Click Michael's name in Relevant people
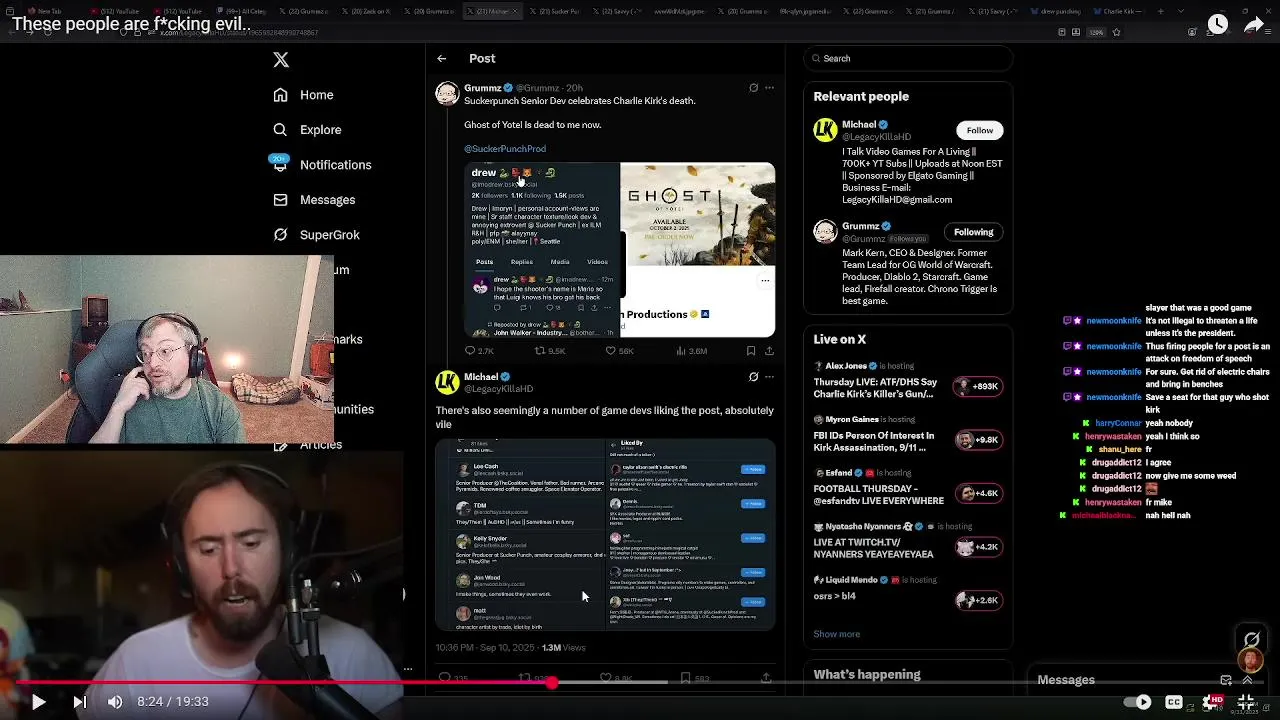 [x=859, y=125]
